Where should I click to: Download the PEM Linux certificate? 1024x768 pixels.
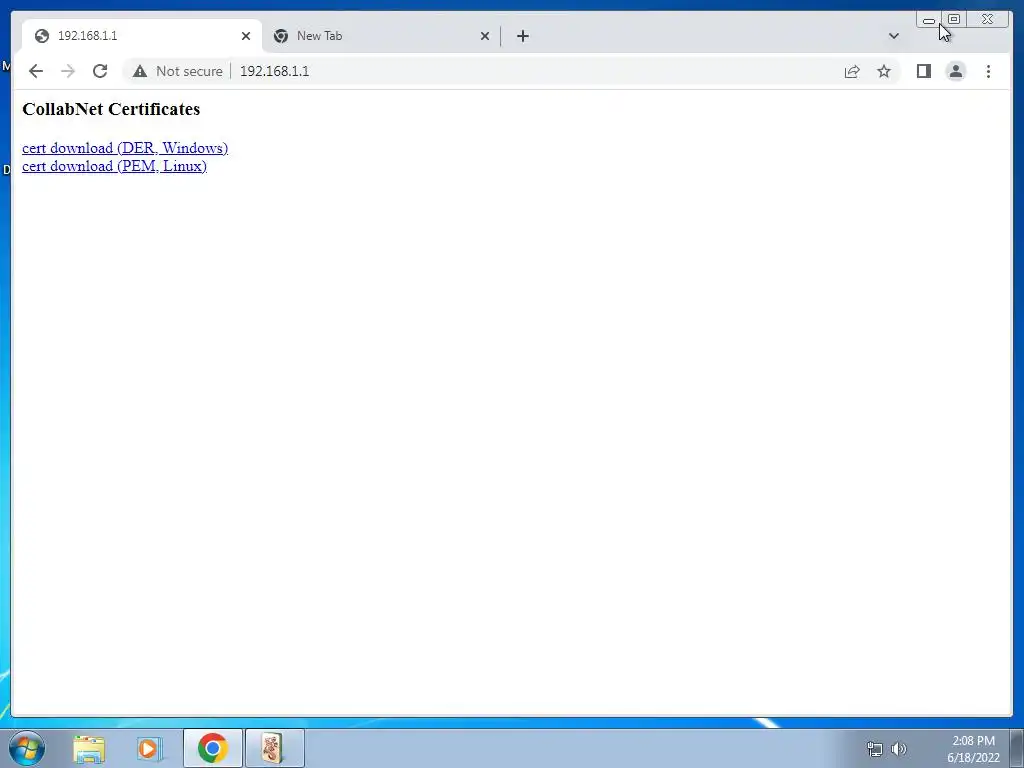pyautogui.click(x=114, y=167)
